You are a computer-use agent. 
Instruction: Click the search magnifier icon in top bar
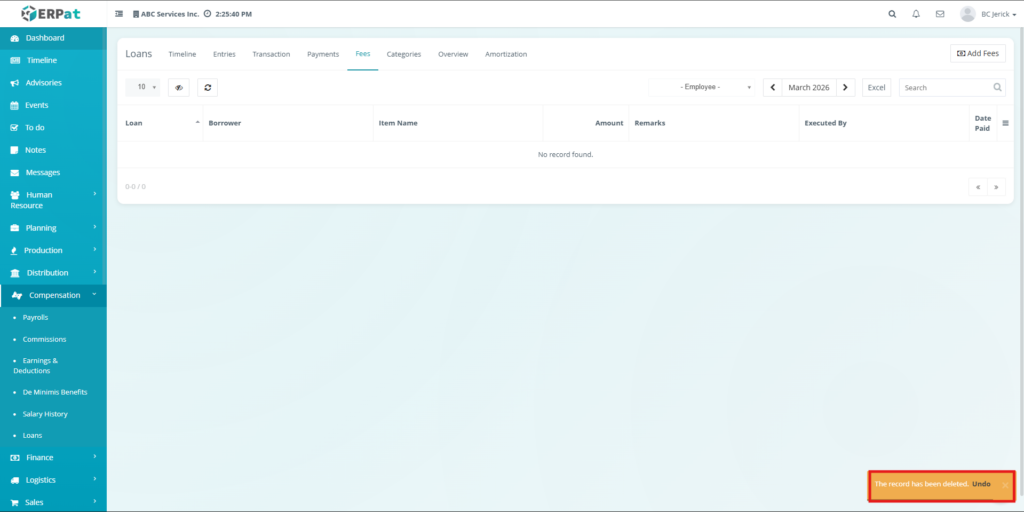coord(893,14)
